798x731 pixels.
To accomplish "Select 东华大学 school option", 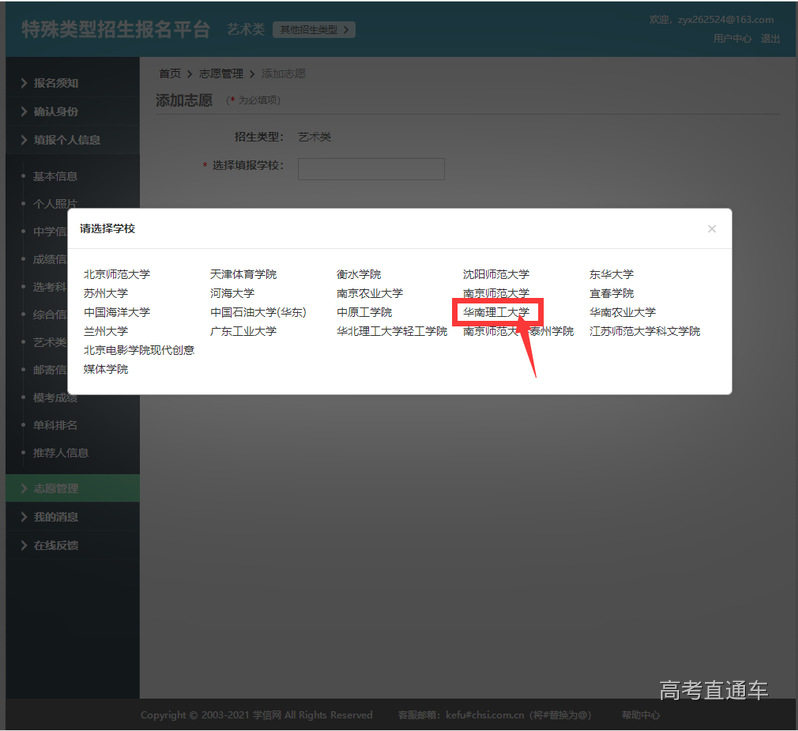I will (x=611, y=274).
